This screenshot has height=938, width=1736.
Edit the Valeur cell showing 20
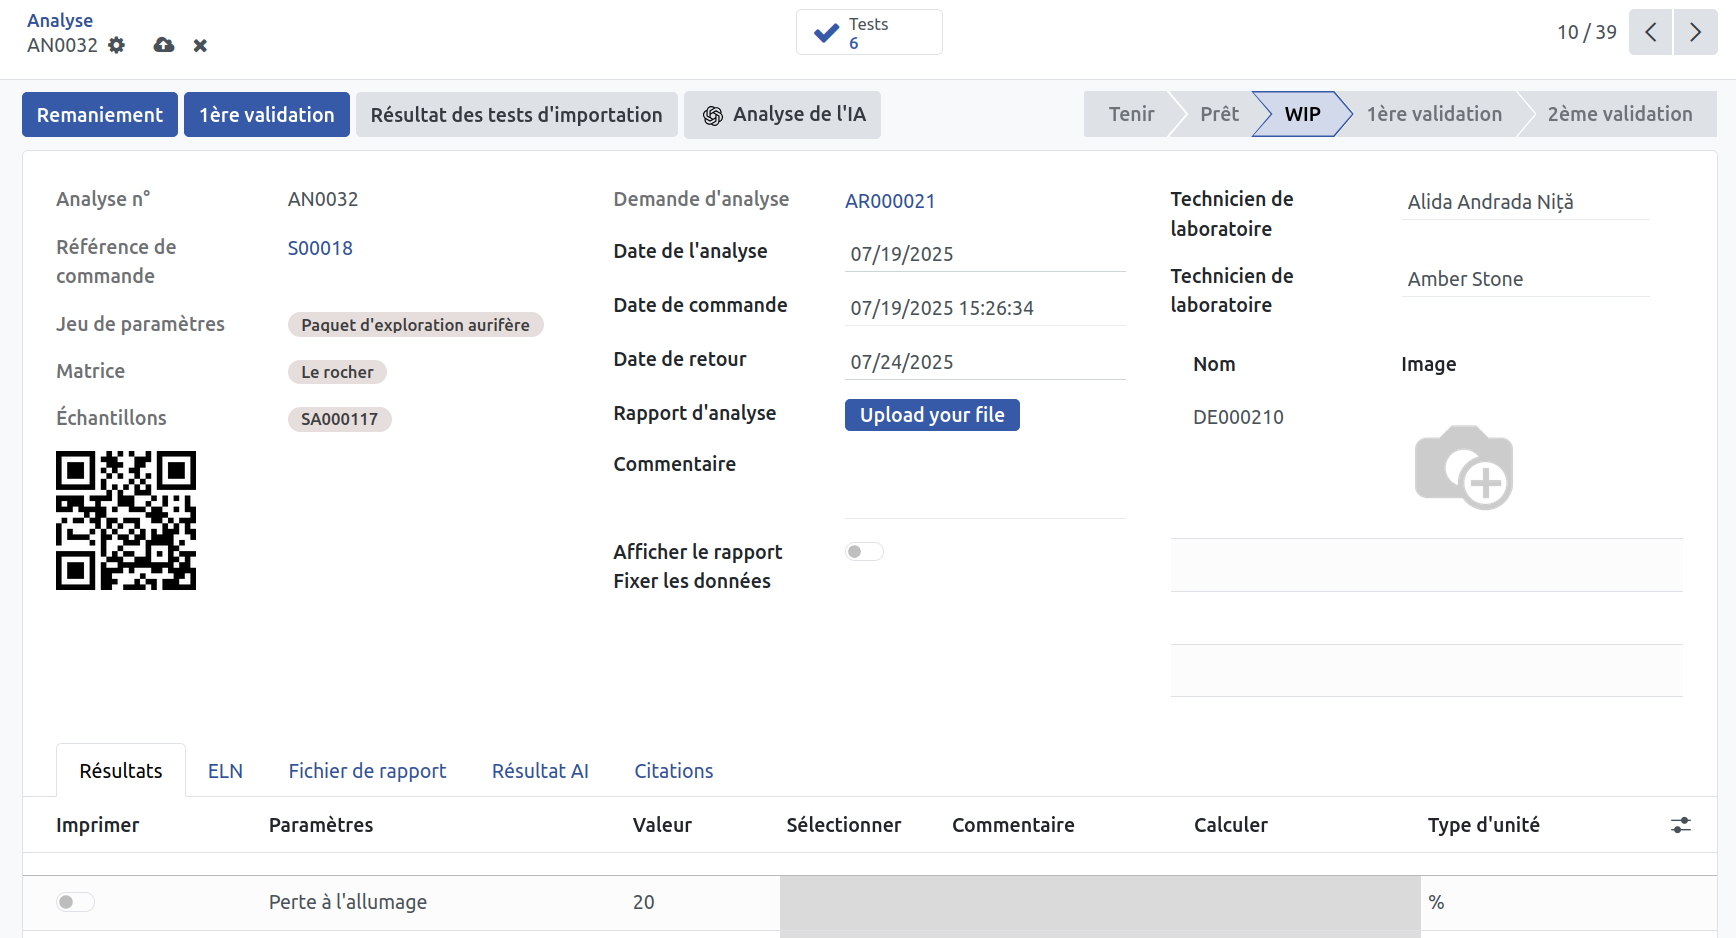(x=643, y=902)
